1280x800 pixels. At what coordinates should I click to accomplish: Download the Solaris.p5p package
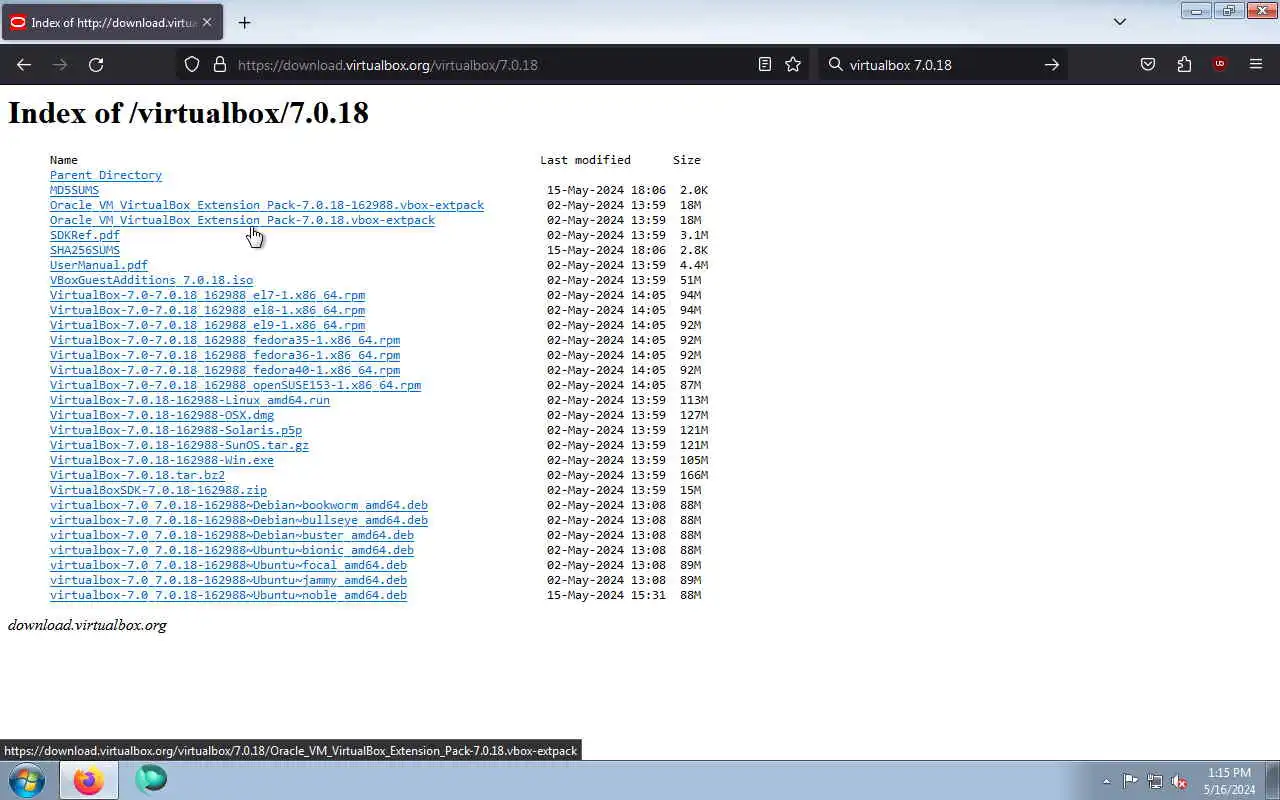coord(176,430)
